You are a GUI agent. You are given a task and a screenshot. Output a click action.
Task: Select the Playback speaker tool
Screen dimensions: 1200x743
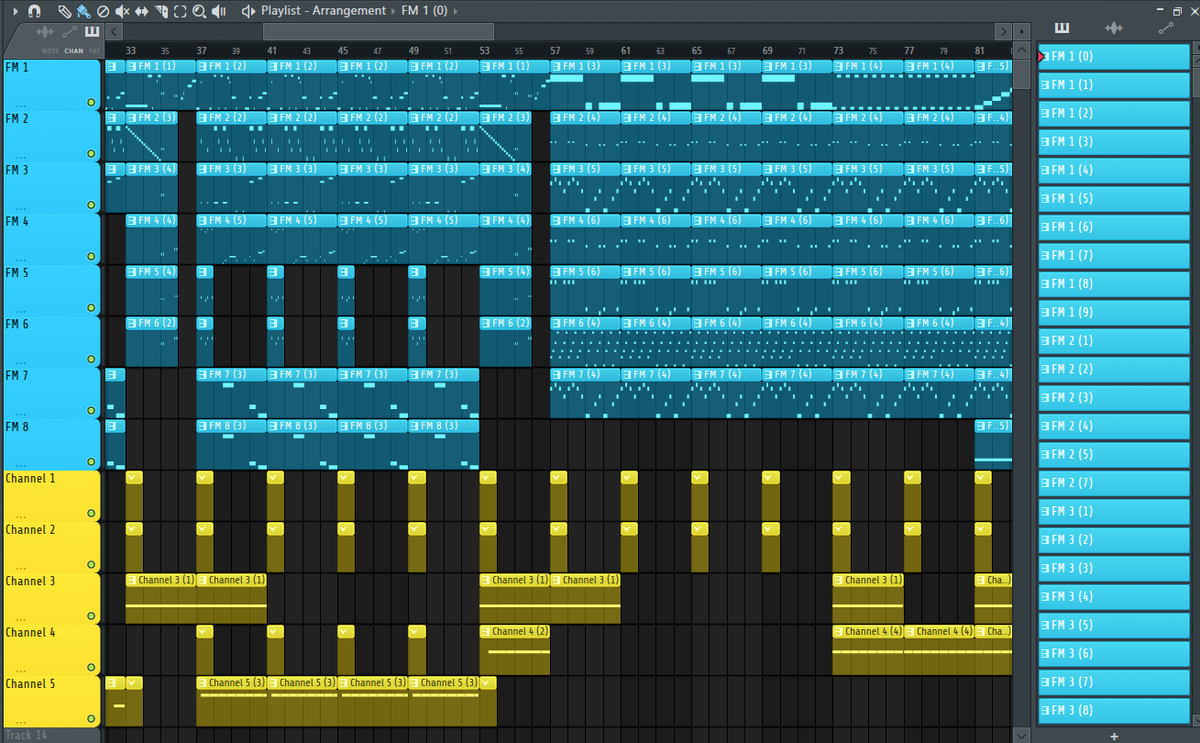point(219,11)
